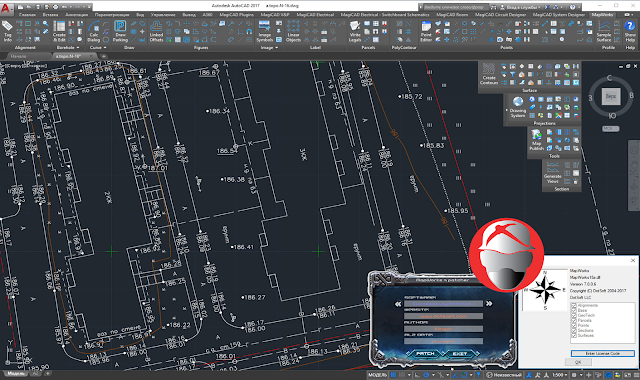
Task: Toggle the Surfaces checkbox
Action: [574, 335]
